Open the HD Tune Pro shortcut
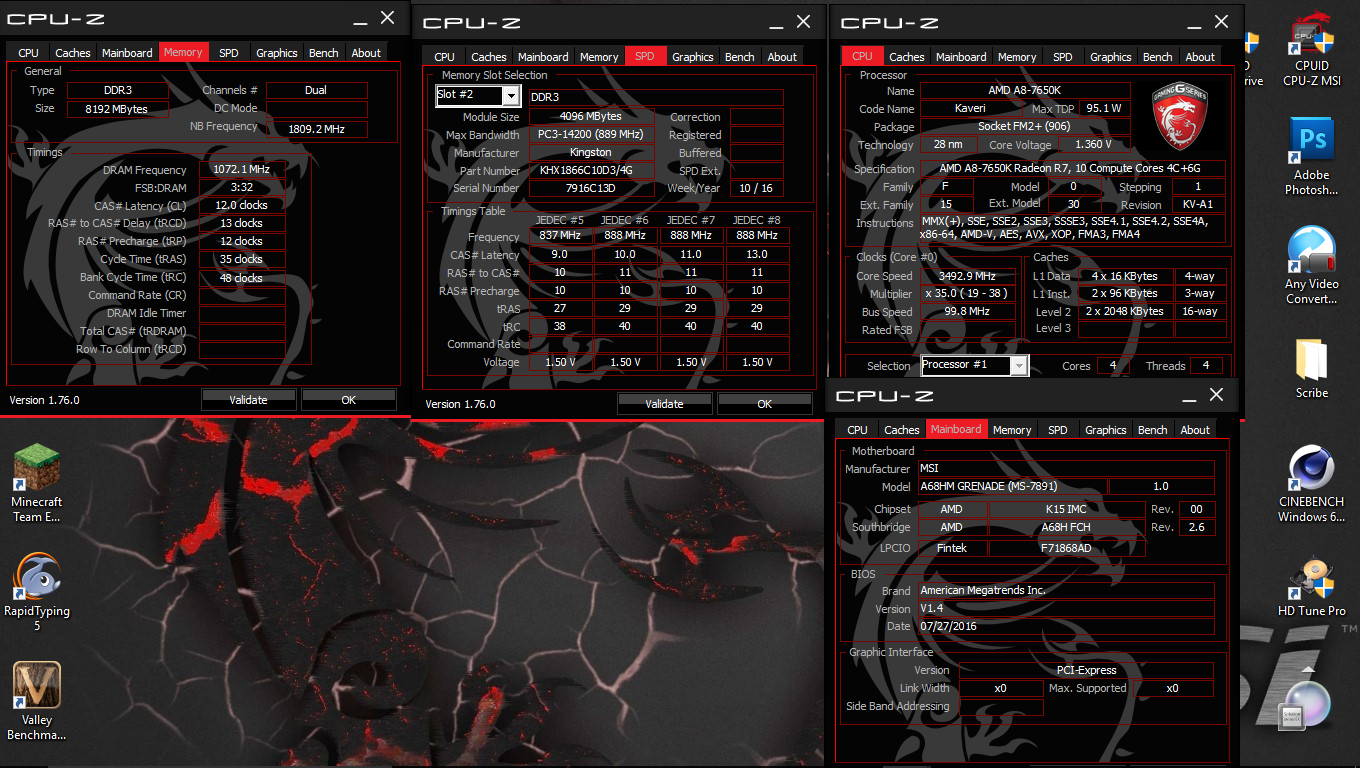The image size is (1360, 768). [x=1311, y=585]
